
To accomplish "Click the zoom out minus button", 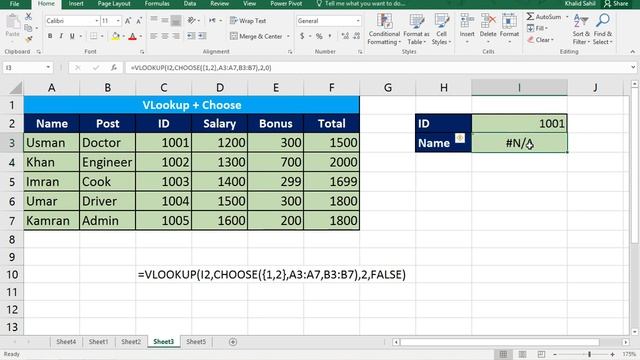I will tap(555, 354).
